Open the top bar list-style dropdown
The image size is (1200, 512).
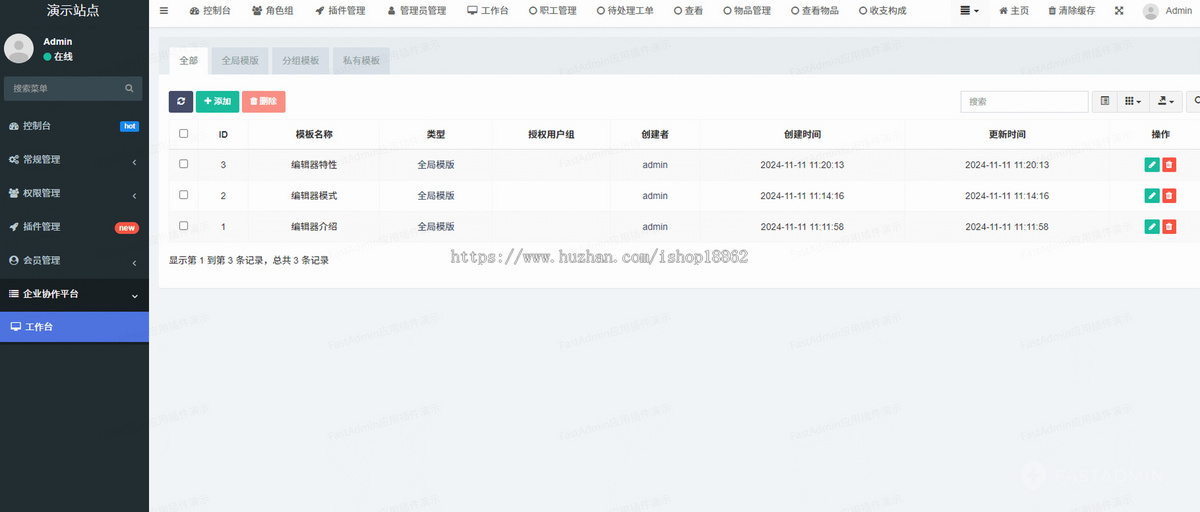pos(969,11)
